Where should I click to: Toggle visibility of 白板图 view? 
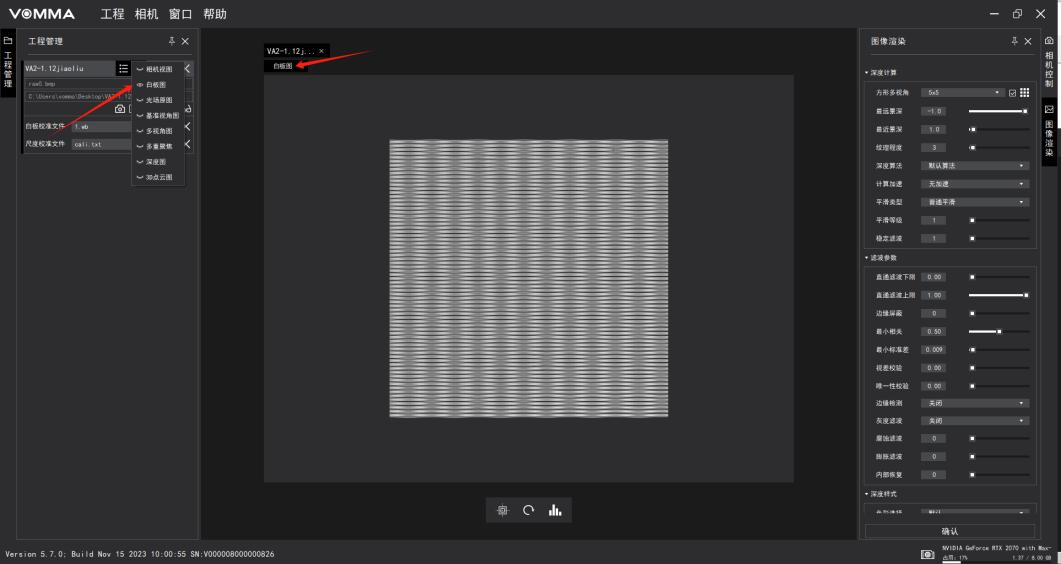click(140, 85)
